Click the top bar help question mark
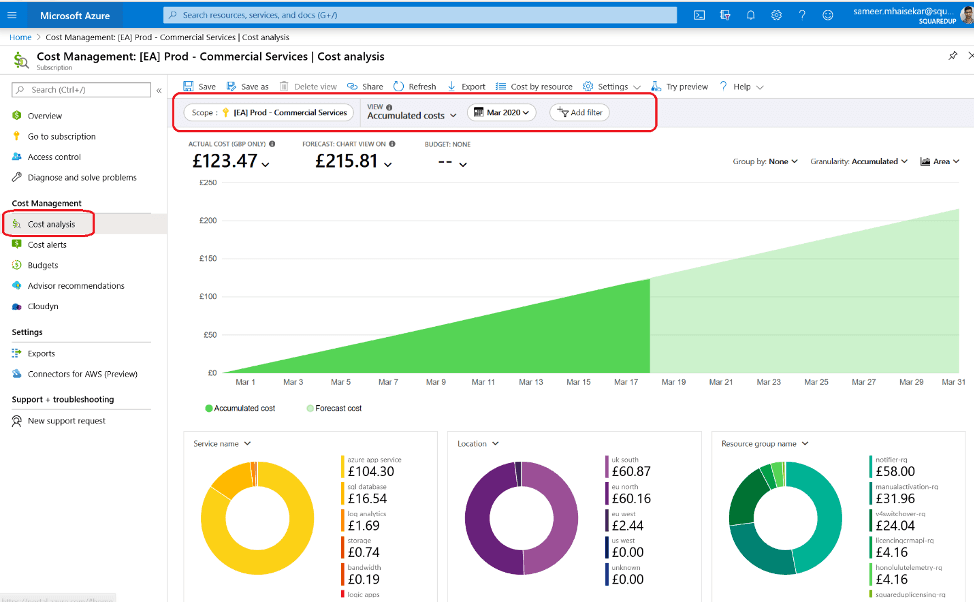This screenshot has height=602, width=974. pyautogui.click(x=802, y=15)
